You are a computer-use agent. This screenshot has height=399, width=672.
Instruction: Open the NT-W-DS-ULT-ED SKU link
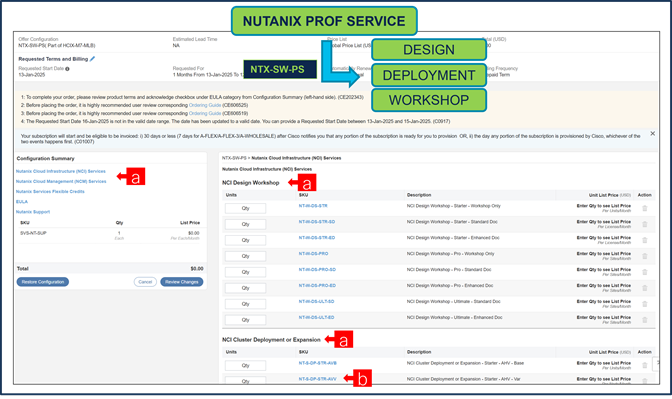pyautogui.click(x=316, y=318)
